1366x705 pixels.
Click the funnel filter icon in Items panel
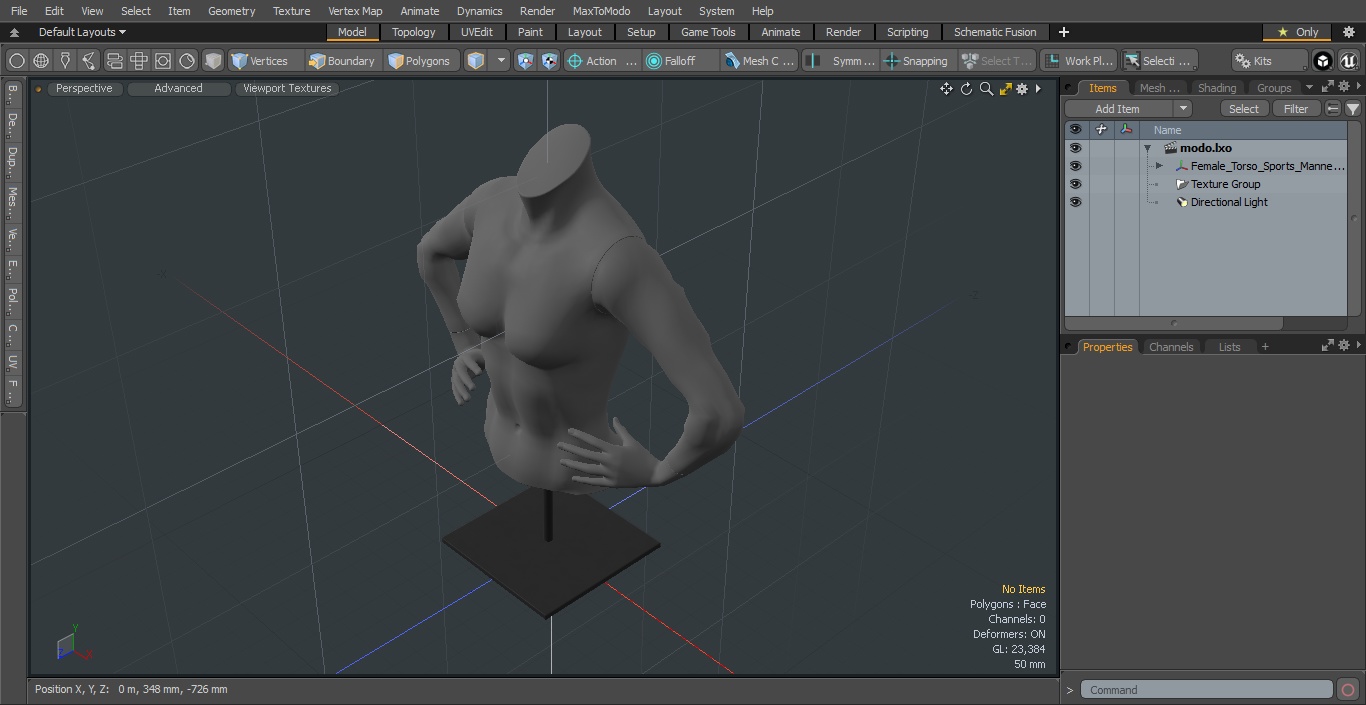click(x=1353, y=109)
